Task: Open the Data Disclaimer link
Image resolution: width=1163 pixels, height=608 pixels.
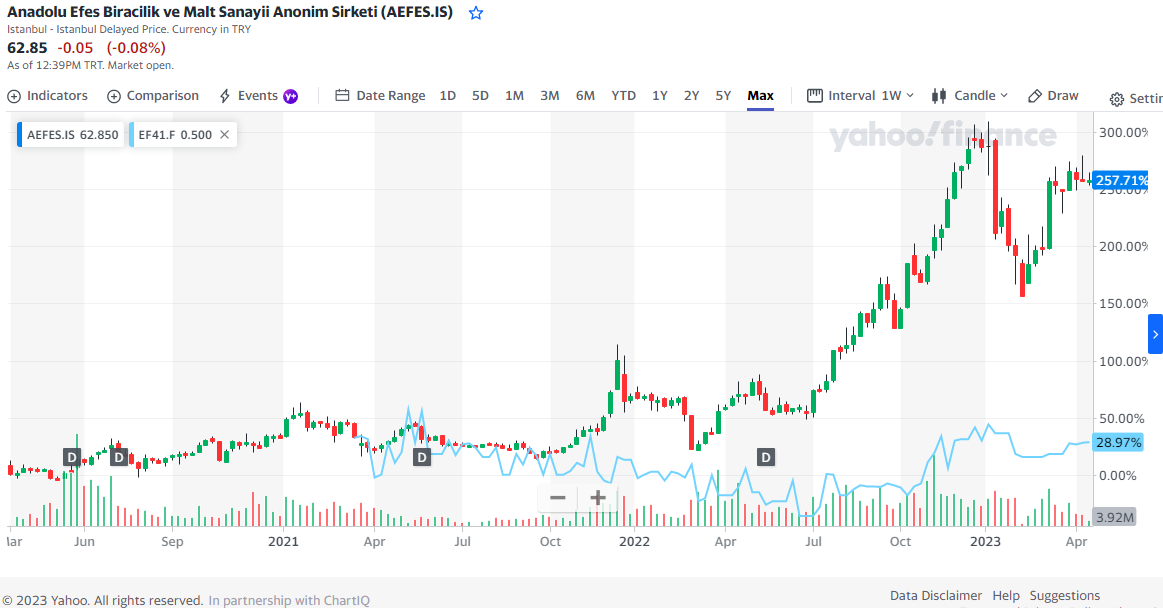Action: tap(936, 595)
